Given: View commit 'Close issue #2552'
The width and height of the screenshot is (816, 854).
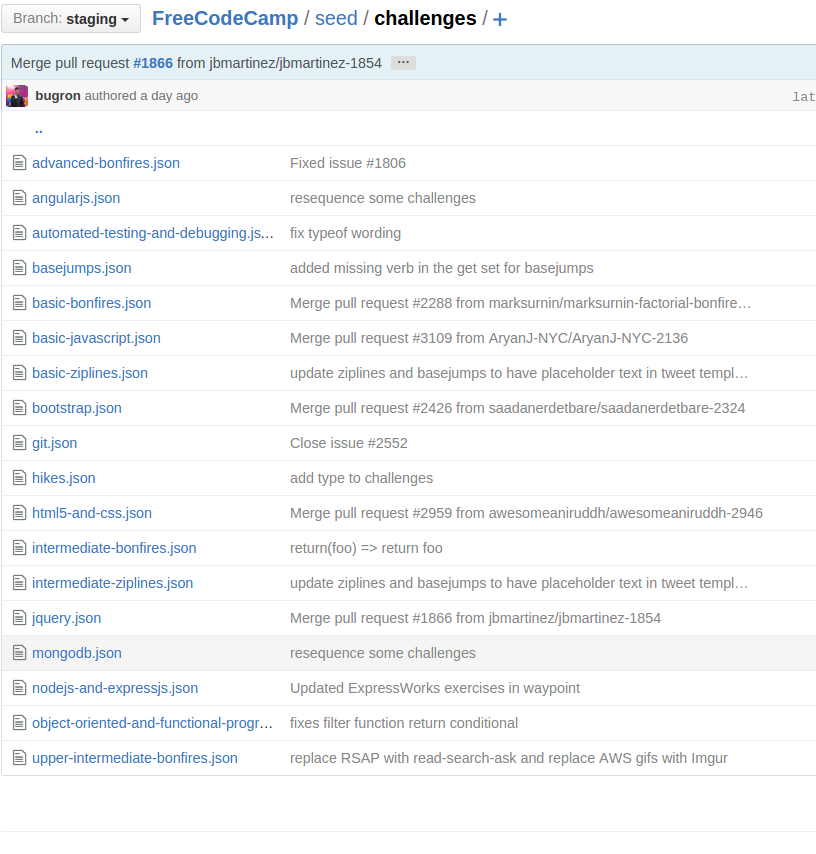Looking at the screenshot, I should click(x=349, y=443).
